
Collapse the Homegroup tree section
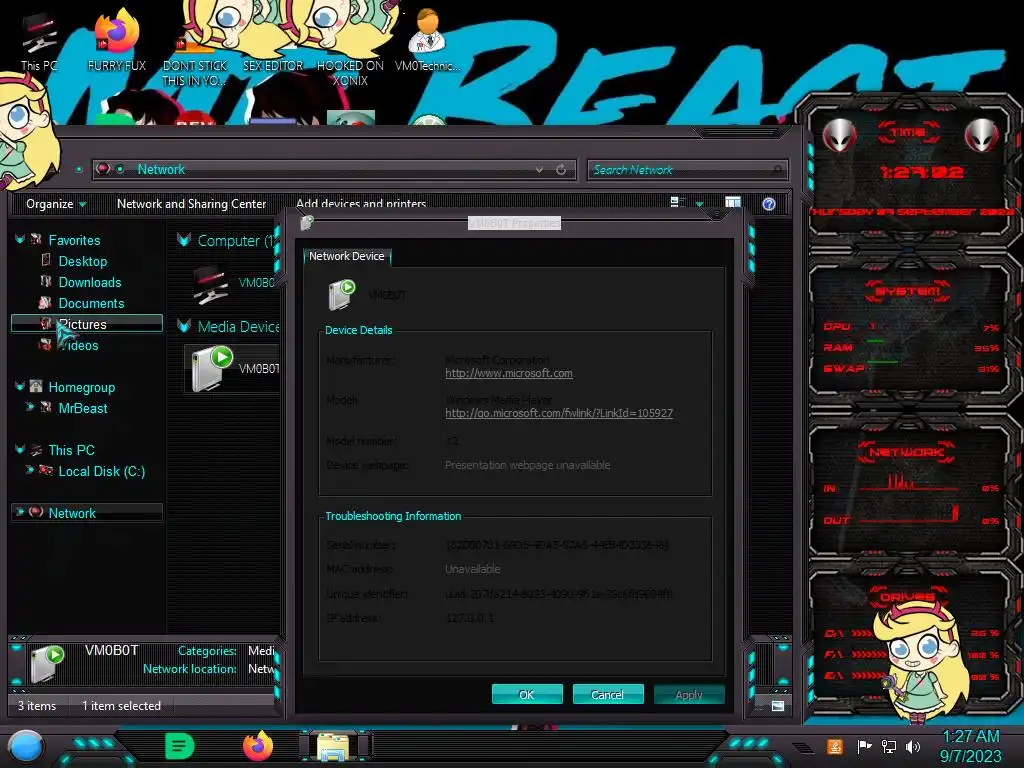(x=20, y=387)
